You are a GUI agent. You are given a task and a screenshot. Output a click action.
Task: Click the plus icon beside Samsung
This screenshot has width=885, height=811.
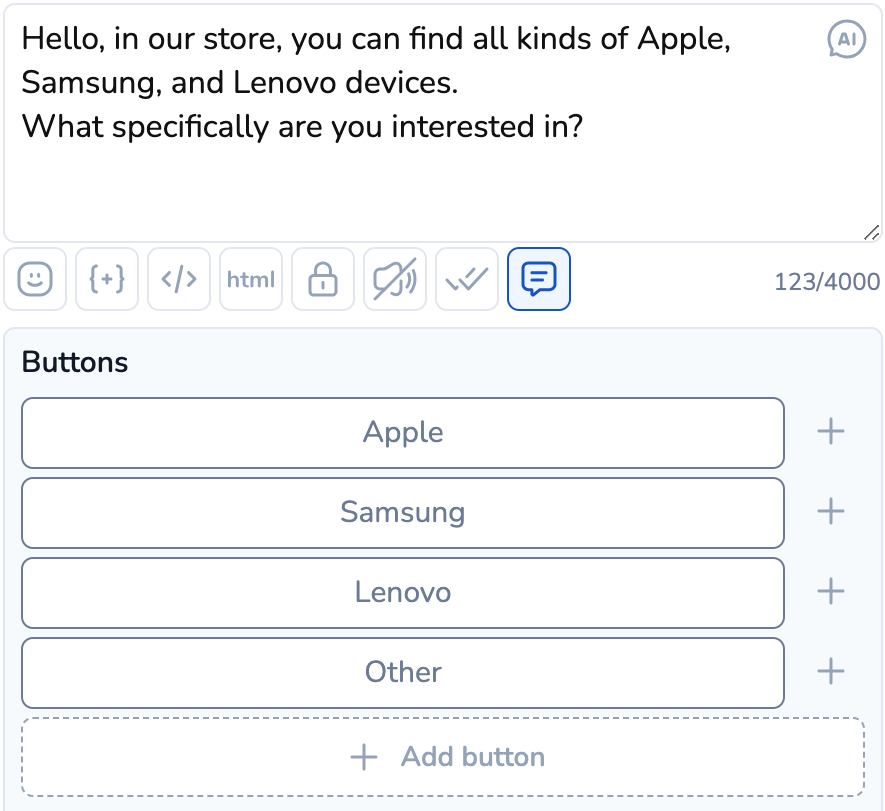click(831, 512)
